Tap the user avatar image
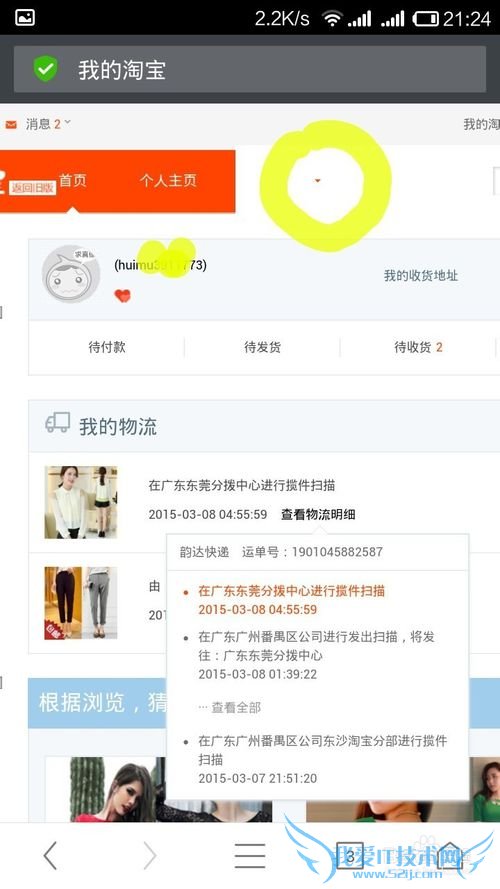 coord(71,274)
